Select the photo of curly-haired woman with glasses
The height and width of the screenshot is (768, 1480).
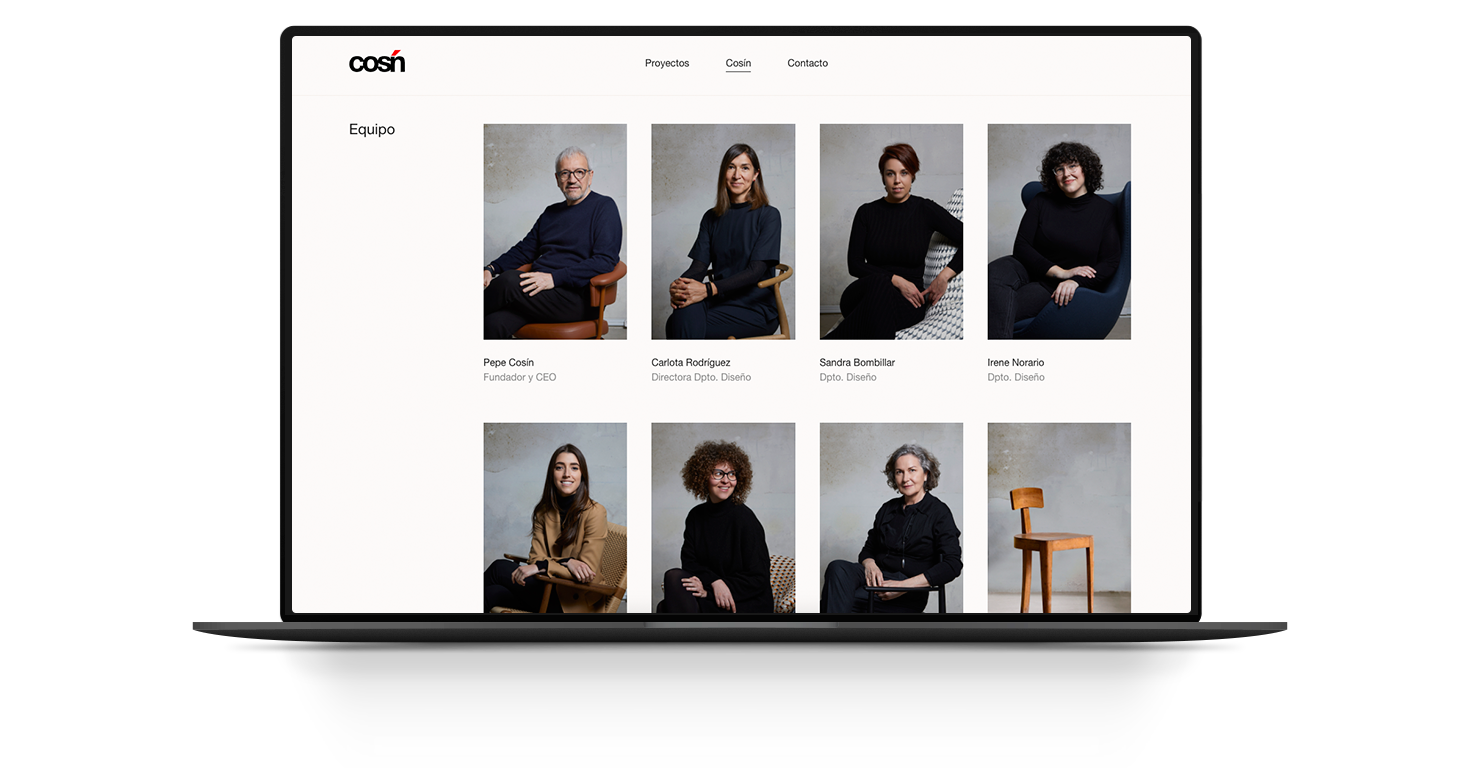point(723,517)
